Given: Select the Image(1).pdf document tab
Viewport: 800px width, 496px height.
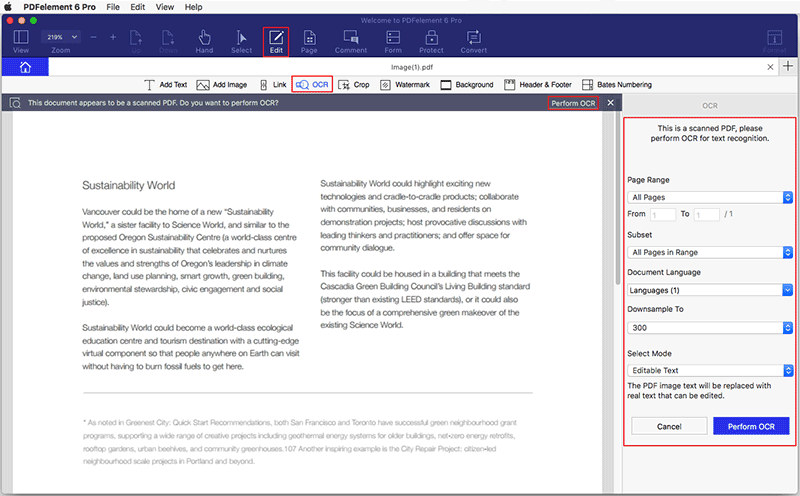Looking at the screenshot, I should 412,67.
